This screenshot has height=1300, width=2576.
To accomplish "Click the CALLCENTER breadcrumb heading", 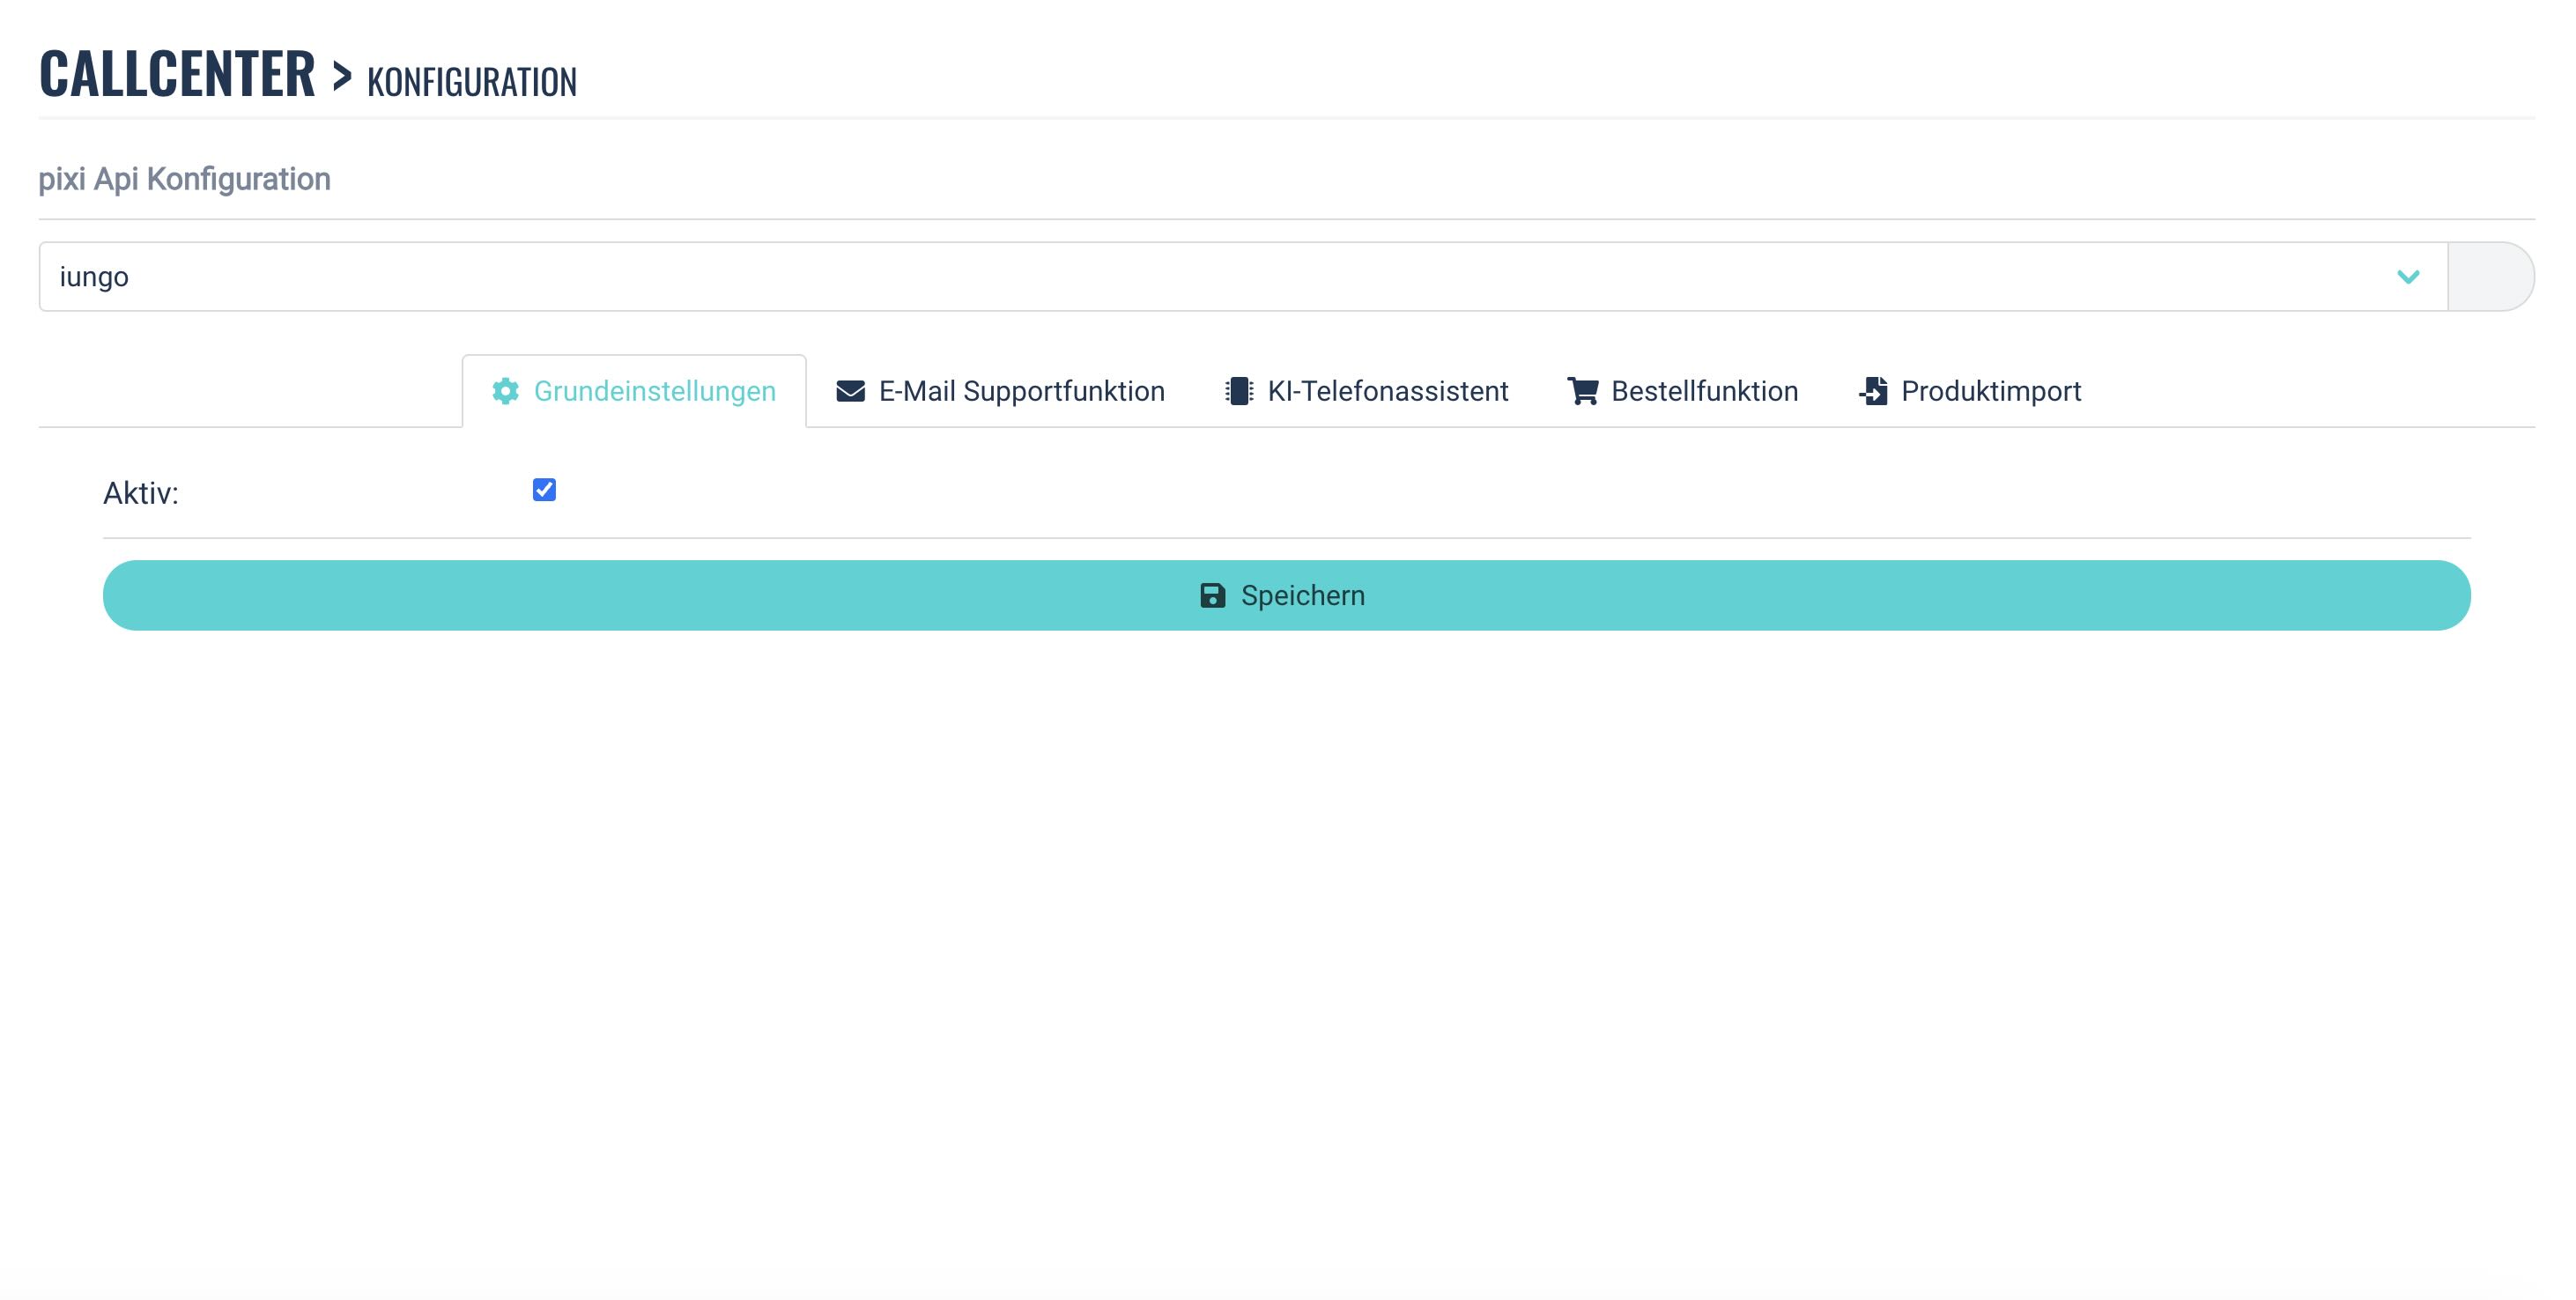I will (177, 74).
